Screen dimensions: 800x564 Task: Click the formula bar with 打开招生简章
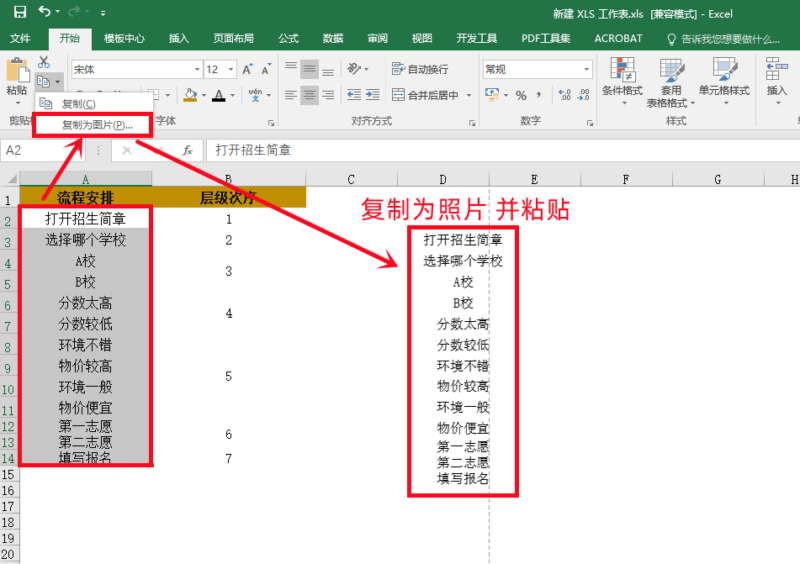pyautogui.click(x=503, y=150)
